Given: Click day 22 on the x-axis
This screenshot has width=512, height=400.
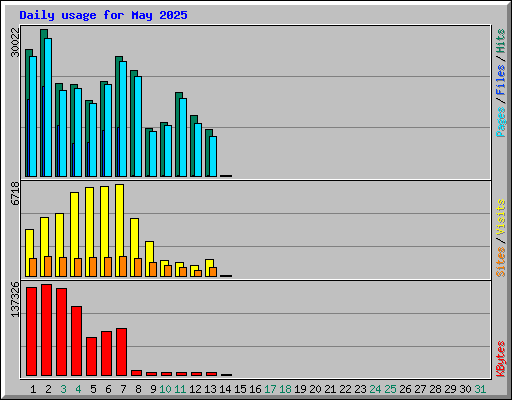Looking at the screenshot, I should click(x=345, y=389).
